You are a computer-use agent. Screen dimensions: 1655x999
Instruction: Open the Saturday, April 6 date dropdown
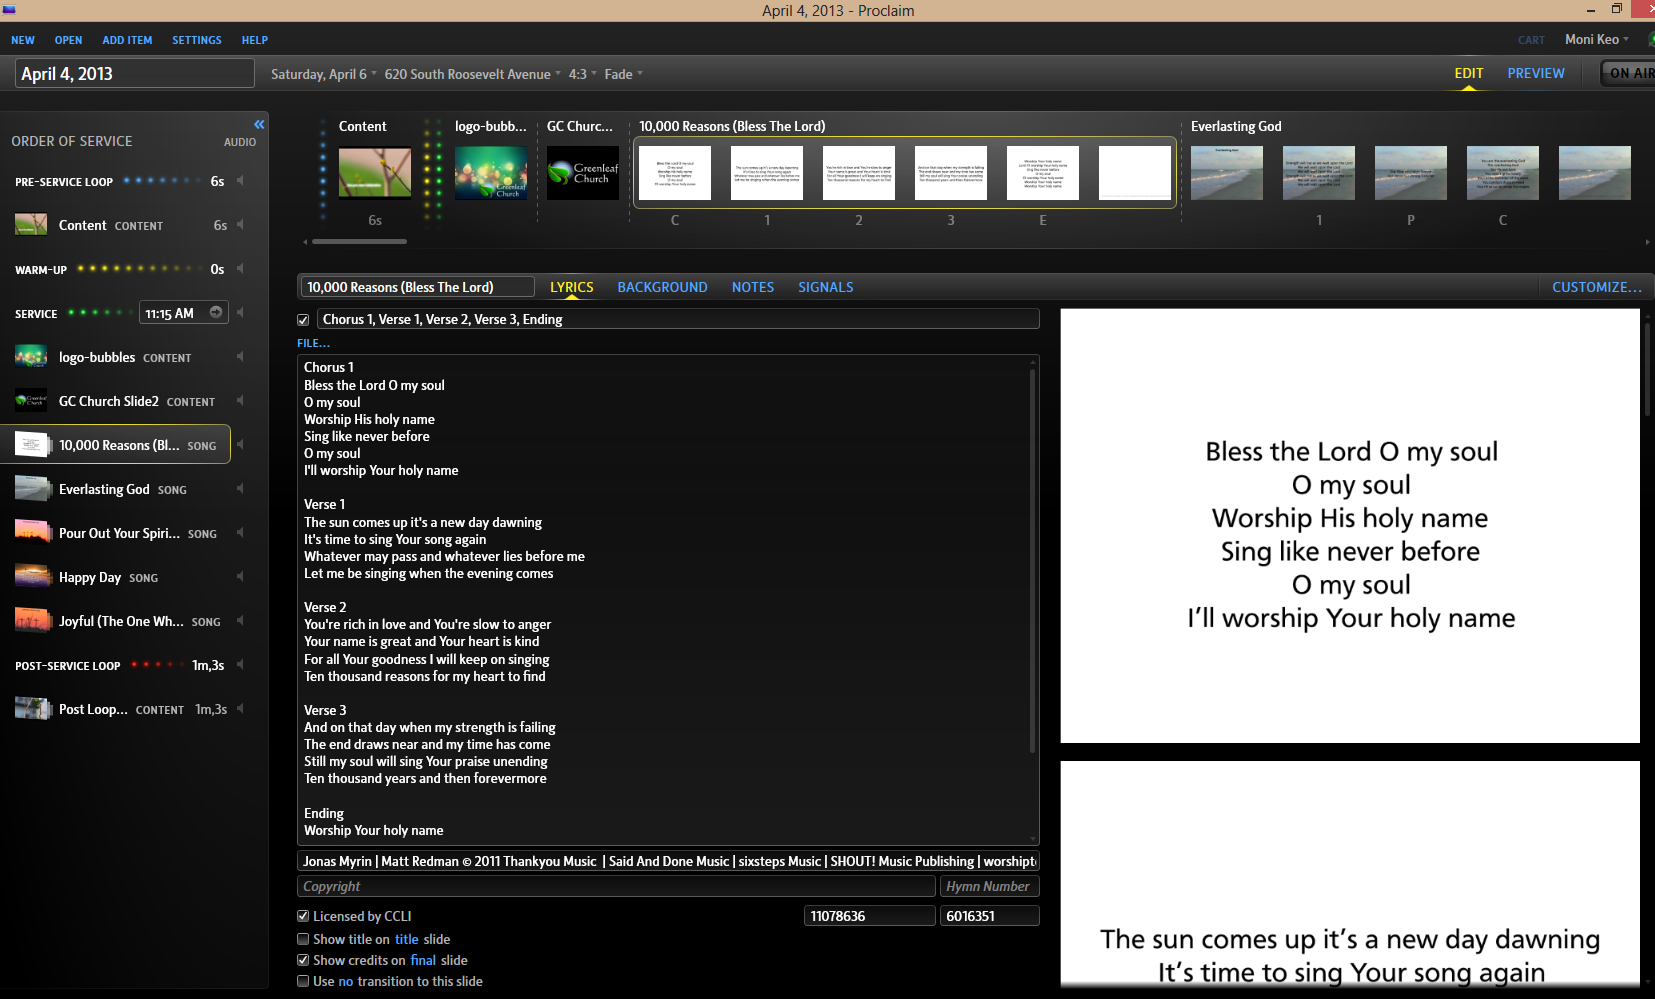click(324, 74)
